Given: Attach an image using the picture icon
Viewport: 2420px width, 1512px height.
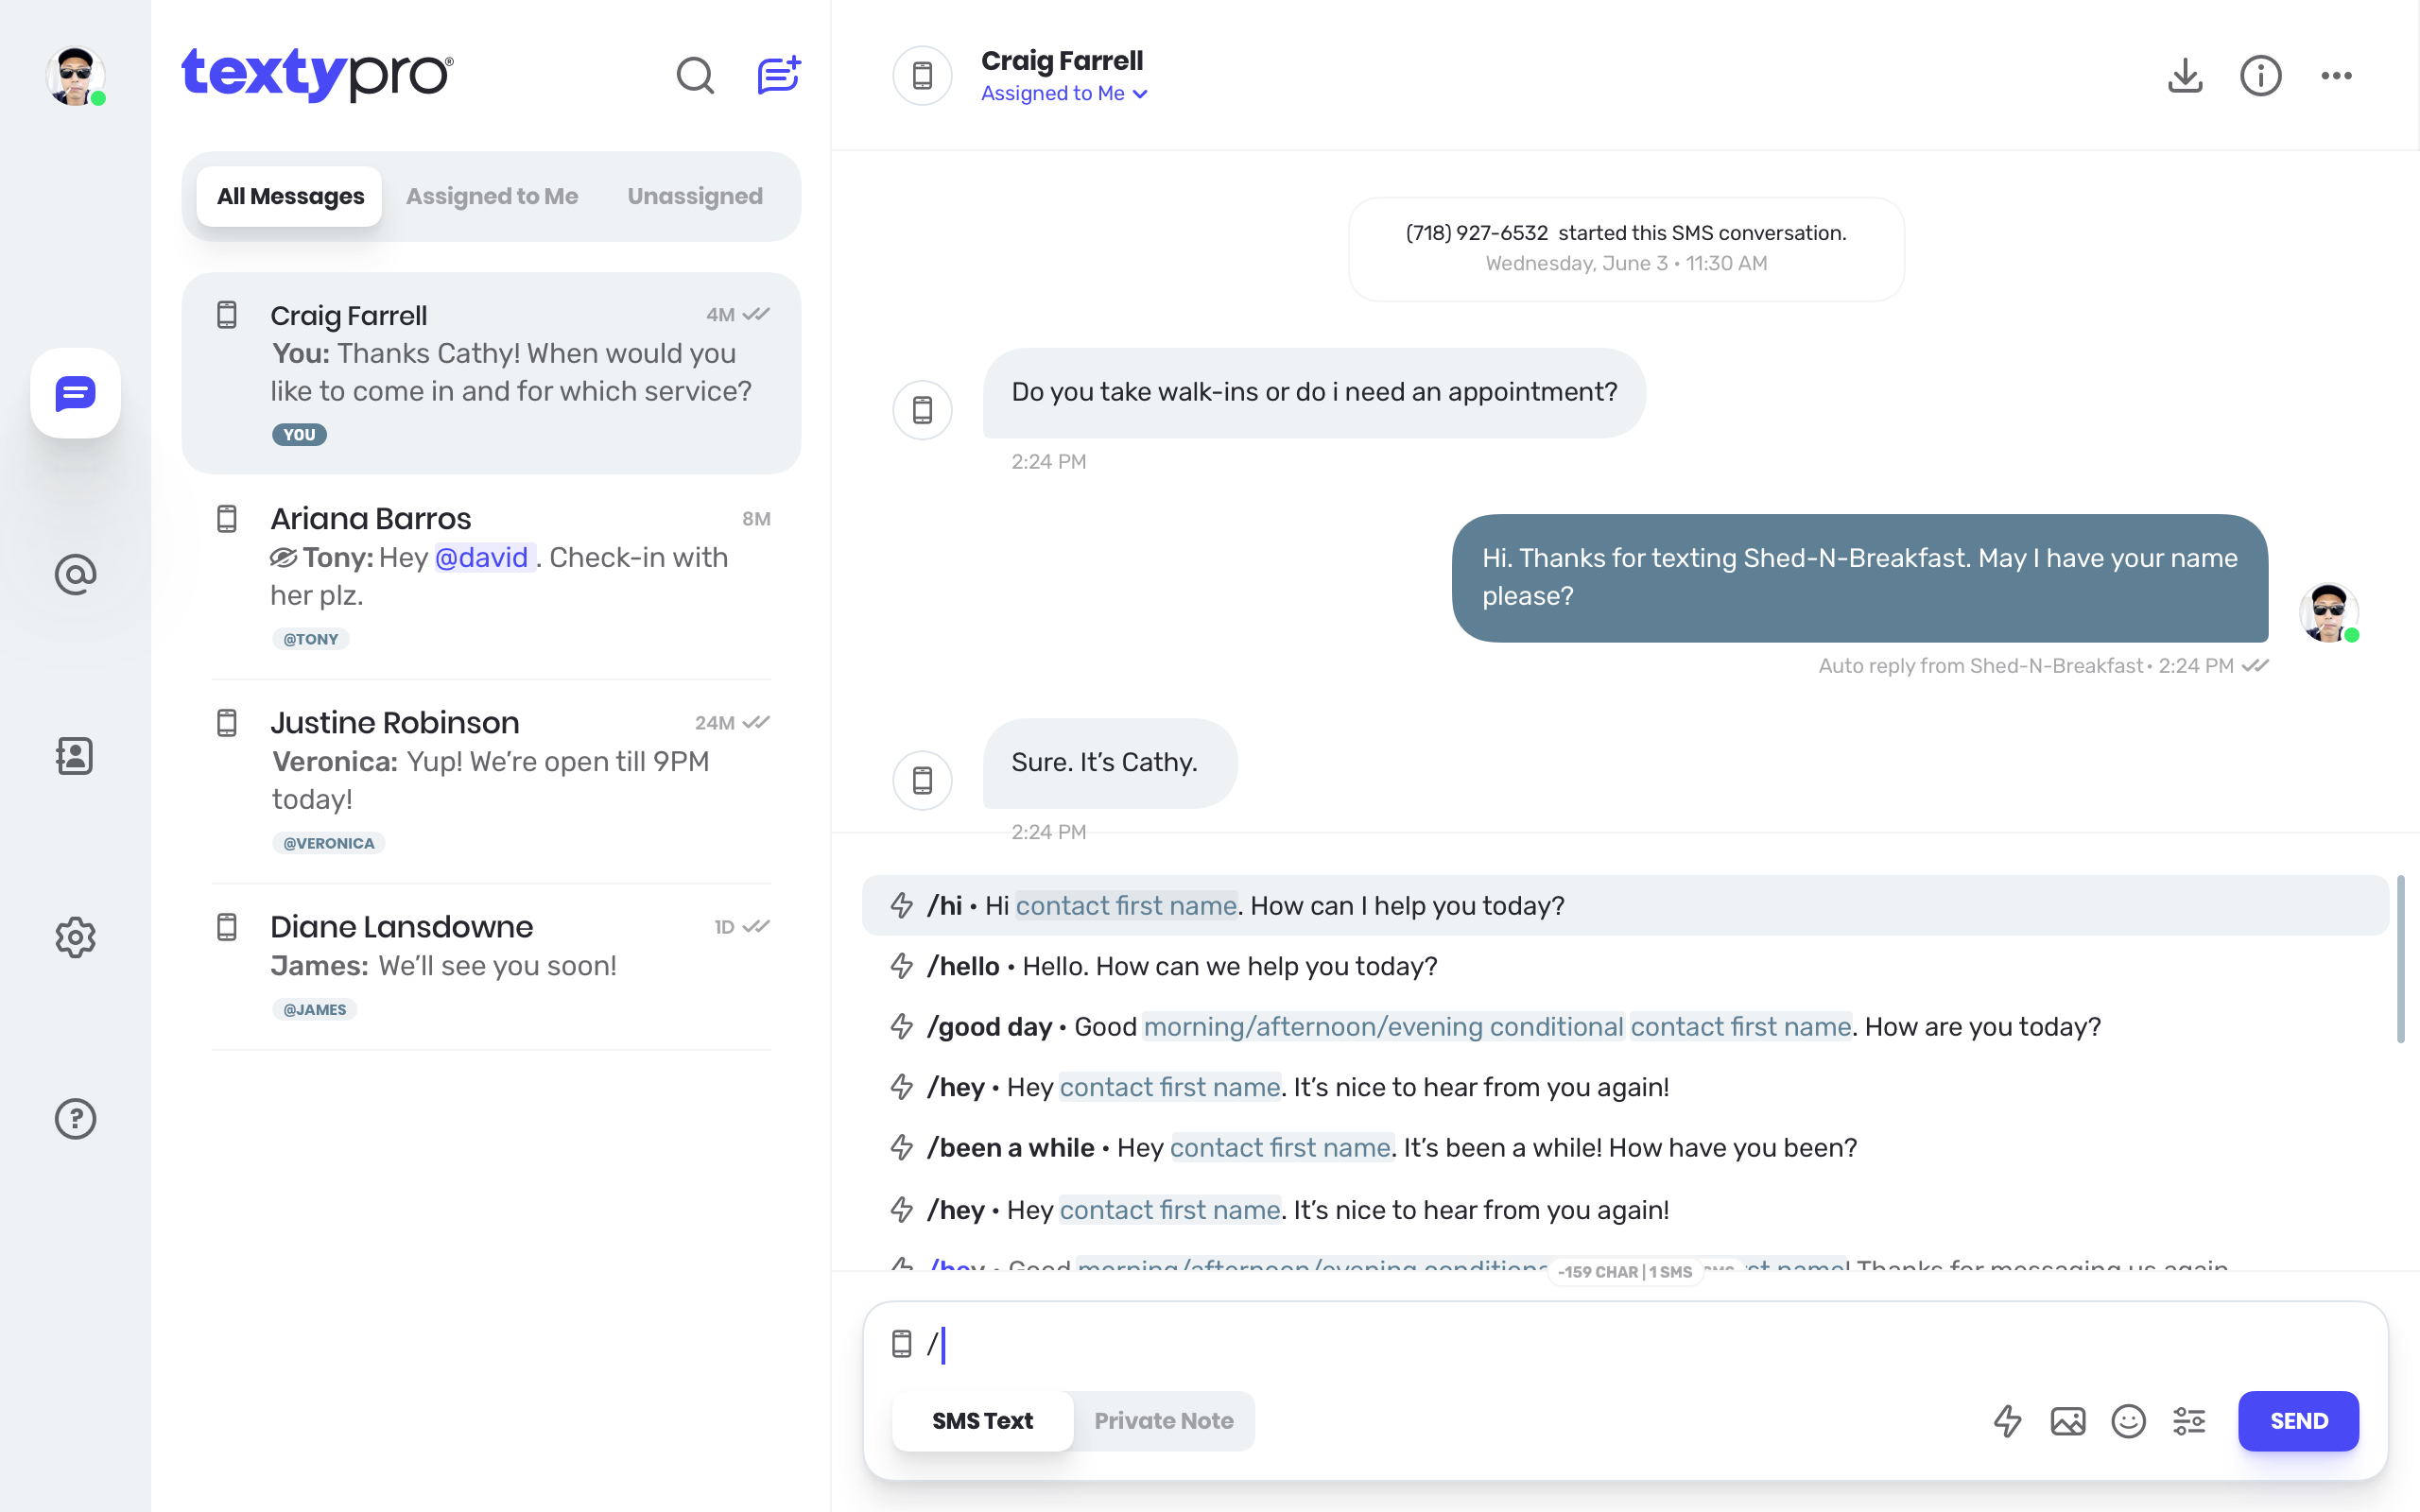Looking at the screenshot, I should pos(2067,1421).
